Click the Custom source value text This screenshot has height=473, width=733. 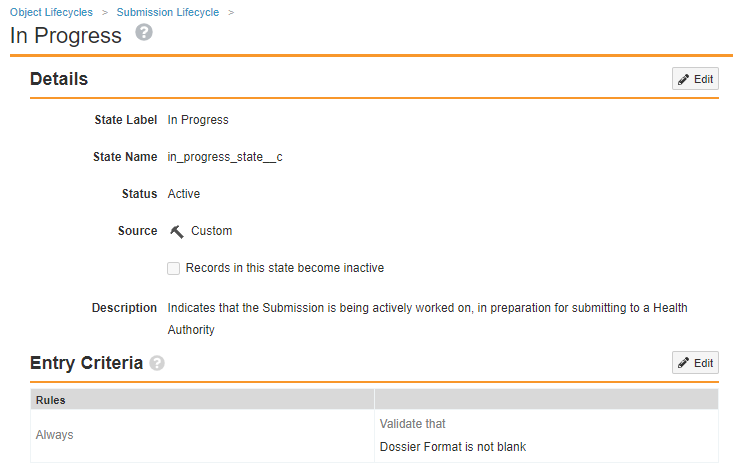tap(211, 231)
